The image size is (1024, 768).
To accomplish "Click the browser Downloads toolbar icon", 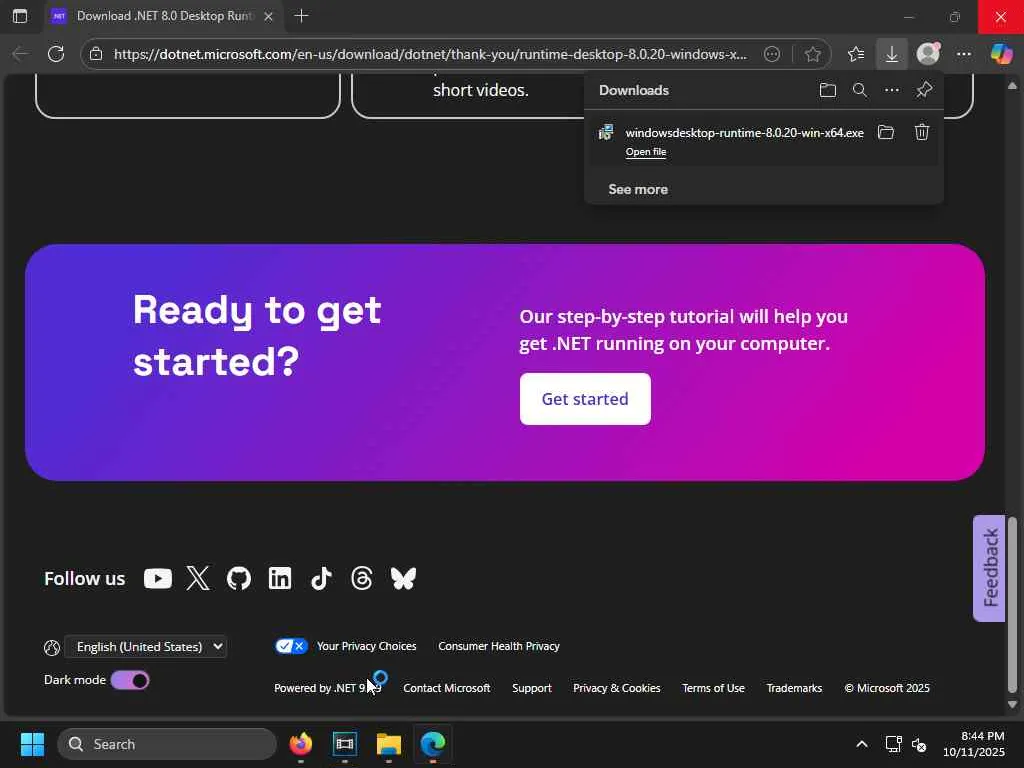I will point(891,54).
